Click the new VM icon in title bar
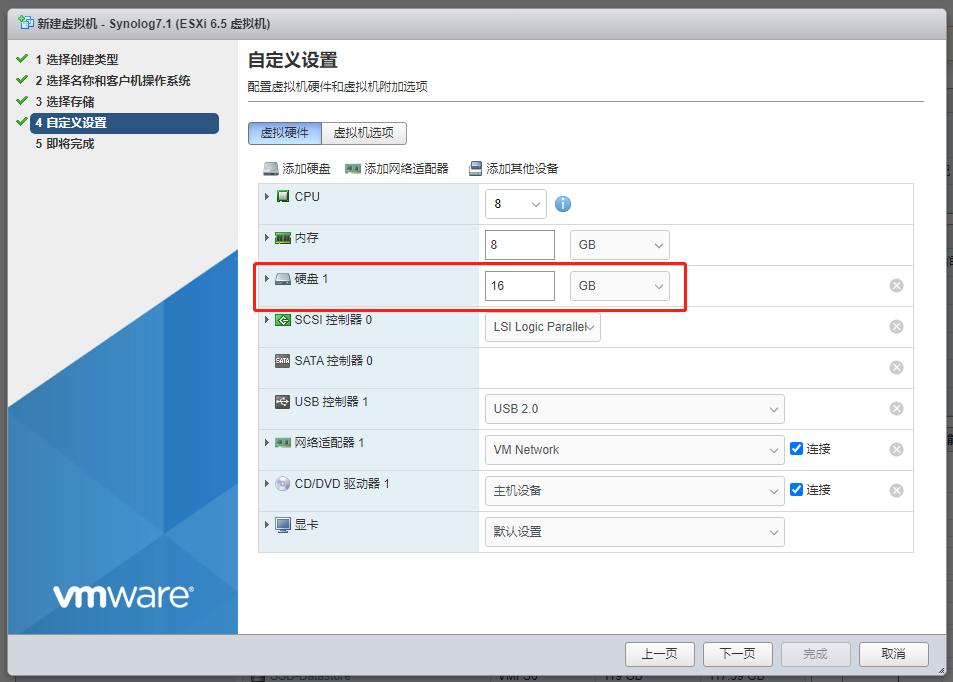The image size is (953, 682). (x=26, y=23)
